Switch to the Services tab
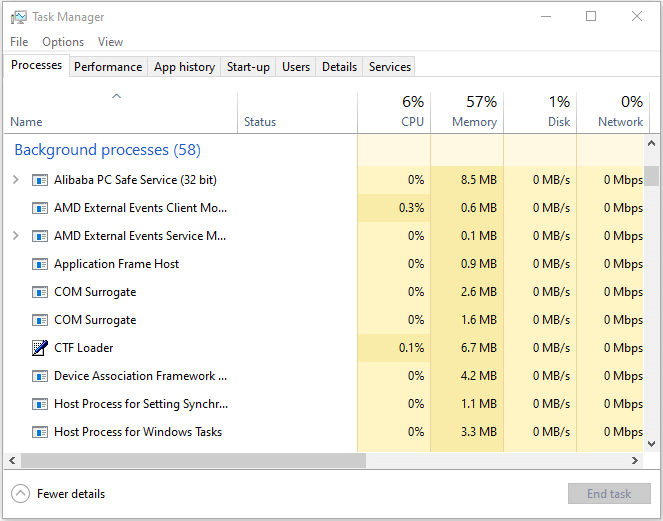Viewport: 663px width, 521px height. (389, 67)
